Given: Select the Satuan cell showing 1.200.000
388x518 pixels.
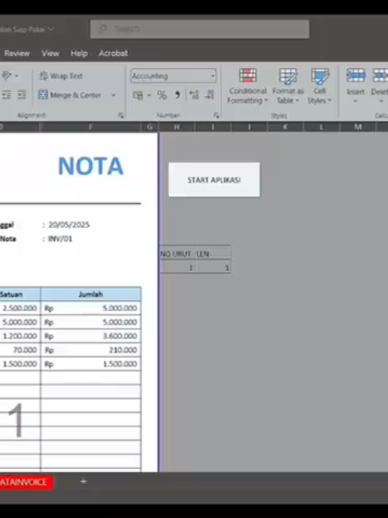Looking at the screenshot, I should tap(20, 336).
